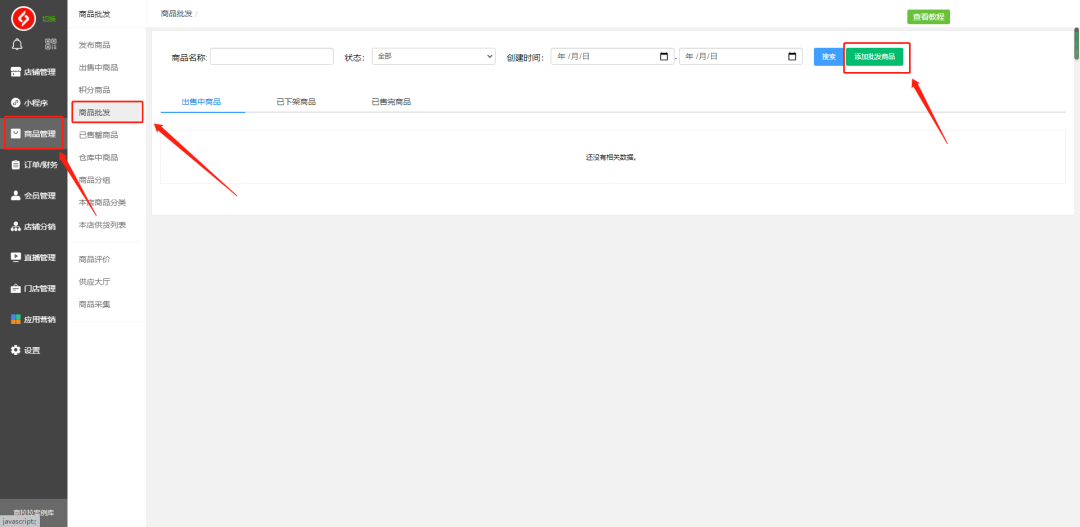Click the 订单/财务 label in sidebar
Image resolution: width=1080 pixels, height=527 pixels.
tap(41, 165)
